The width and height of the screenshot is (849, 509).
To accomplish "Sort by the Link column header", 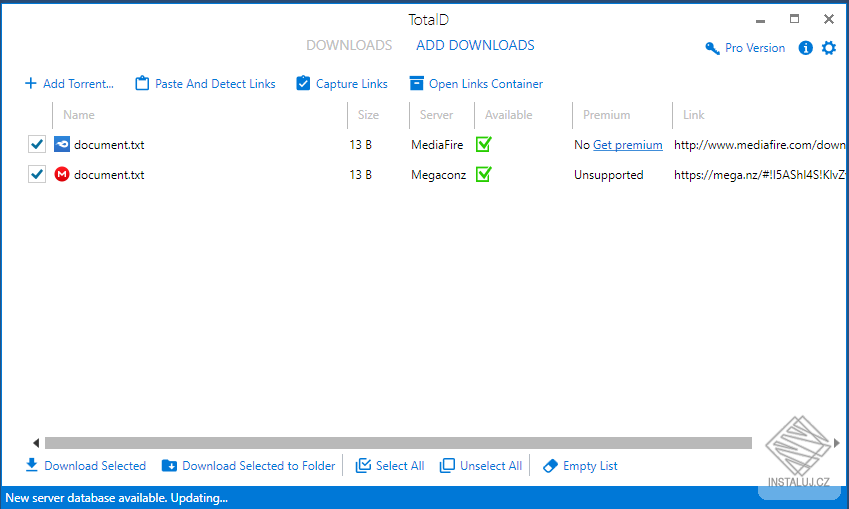I will (694, 115).
